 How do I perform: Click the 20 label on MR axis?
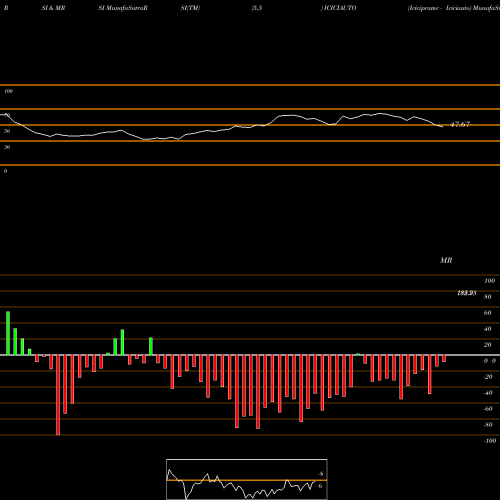click(488, 345)
